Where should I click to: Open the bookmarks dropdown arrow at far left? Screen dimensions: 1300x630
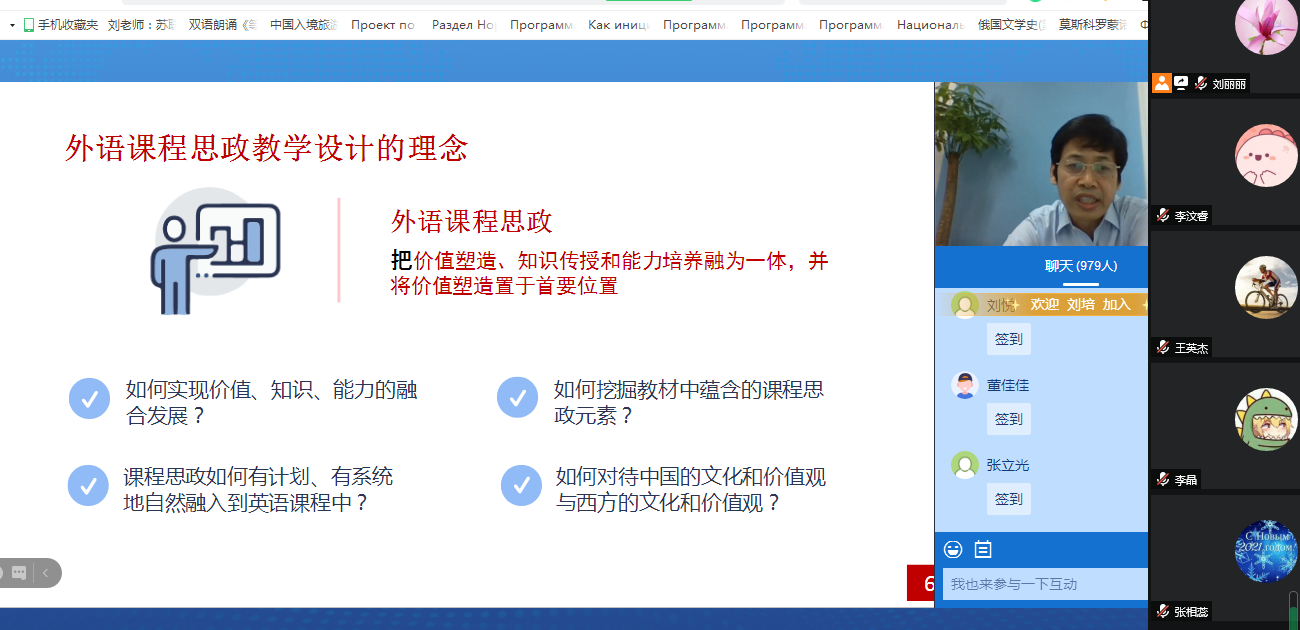click(12, 25)
